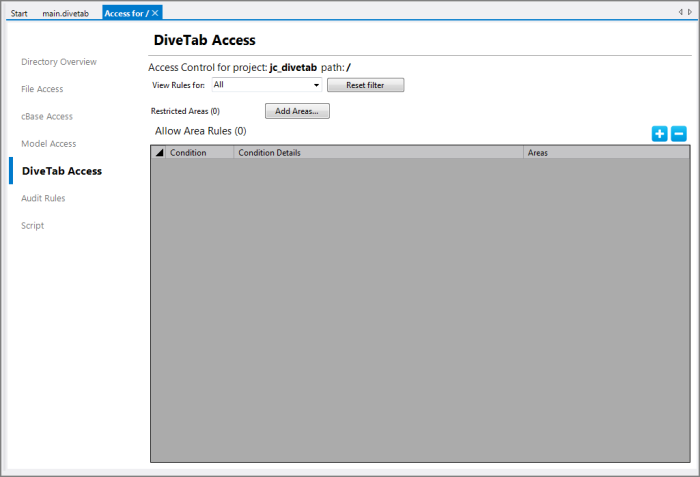Open File Access section
Image resolution: width=700 pixels, height=477 pixels.
click(42, 89)
